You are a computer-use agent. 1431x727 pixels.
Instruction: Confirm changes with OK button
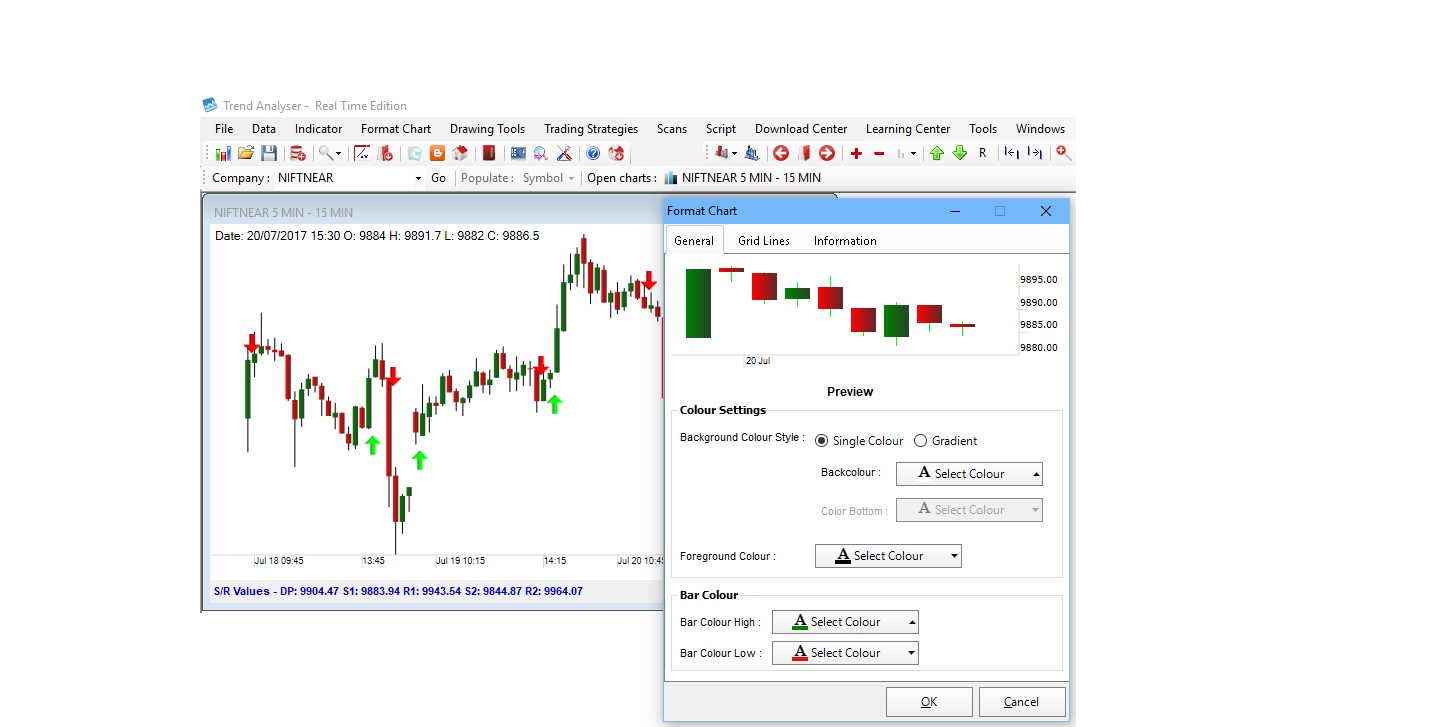click(928, 701)
